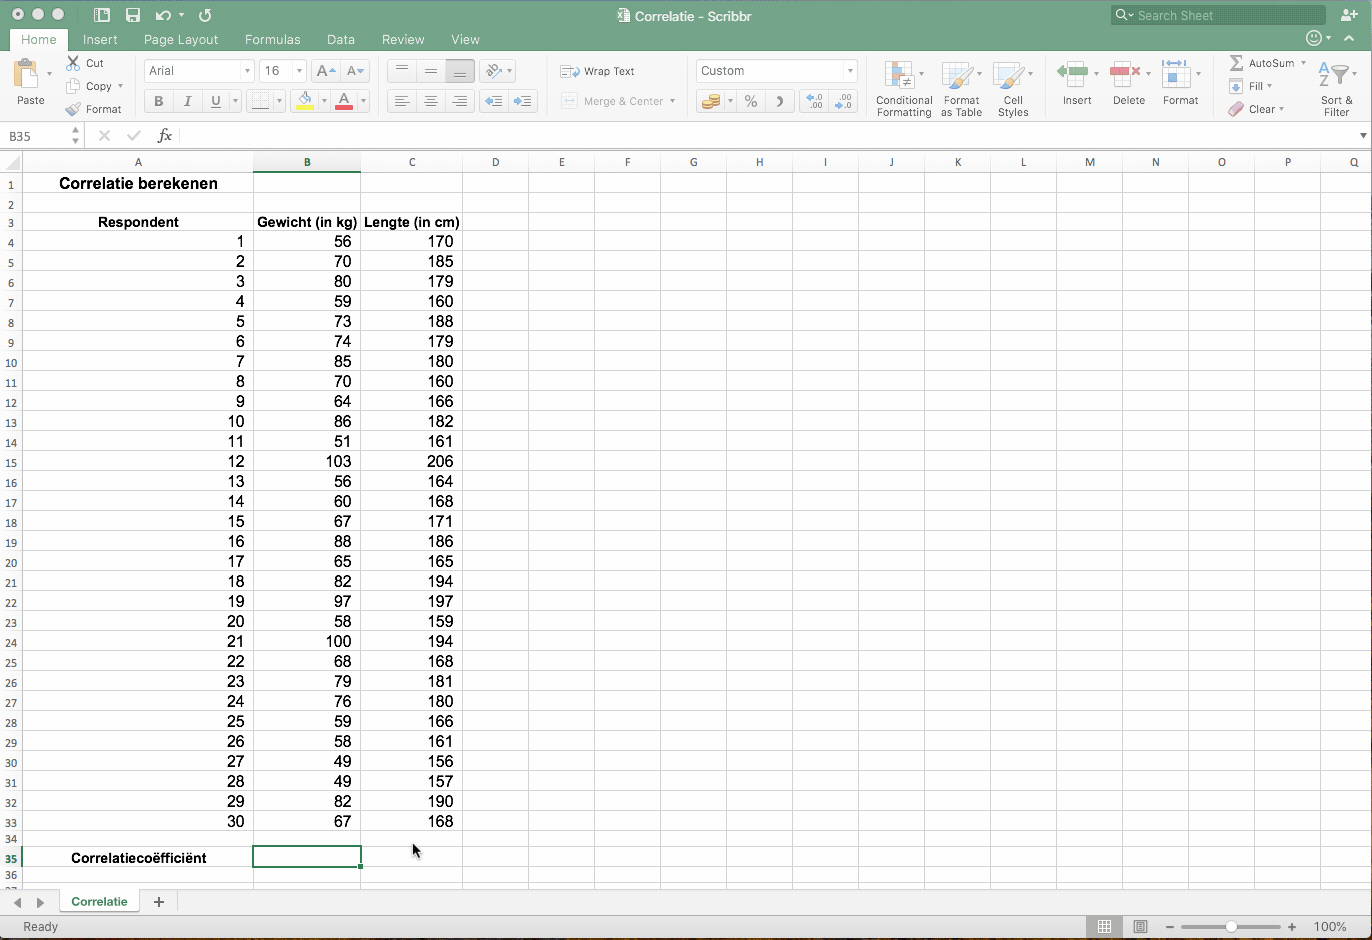
Task: Click the Redo icon in title bar
Action: coord(205,15)
